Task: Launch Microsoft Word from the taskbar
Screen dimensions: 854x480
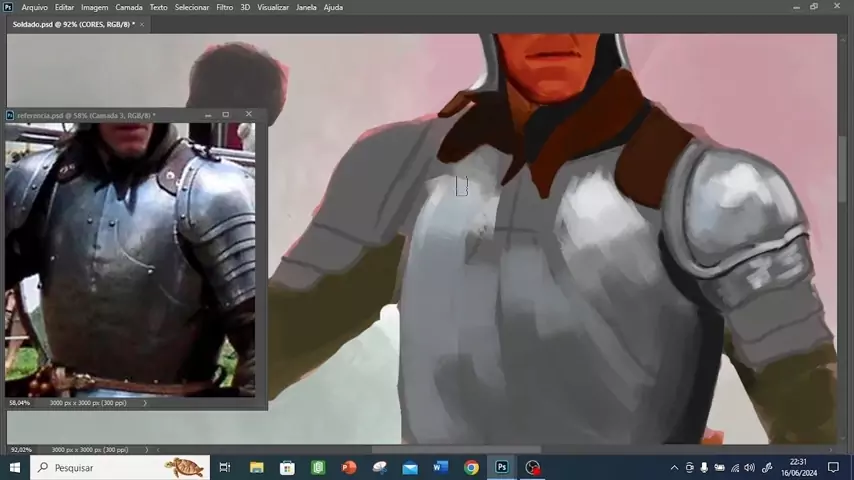Action: coord(441,467)
